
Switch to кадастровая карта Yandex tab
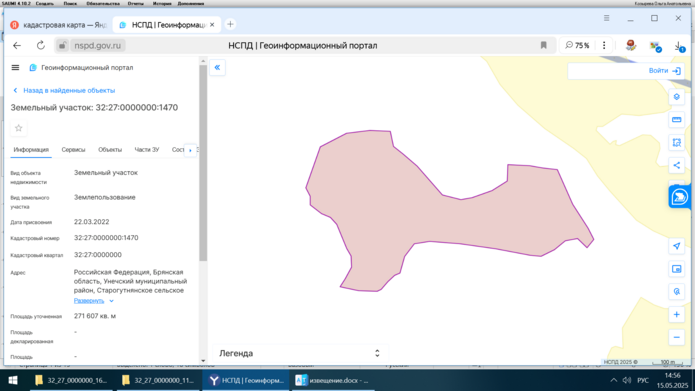(x=59, y=25)
